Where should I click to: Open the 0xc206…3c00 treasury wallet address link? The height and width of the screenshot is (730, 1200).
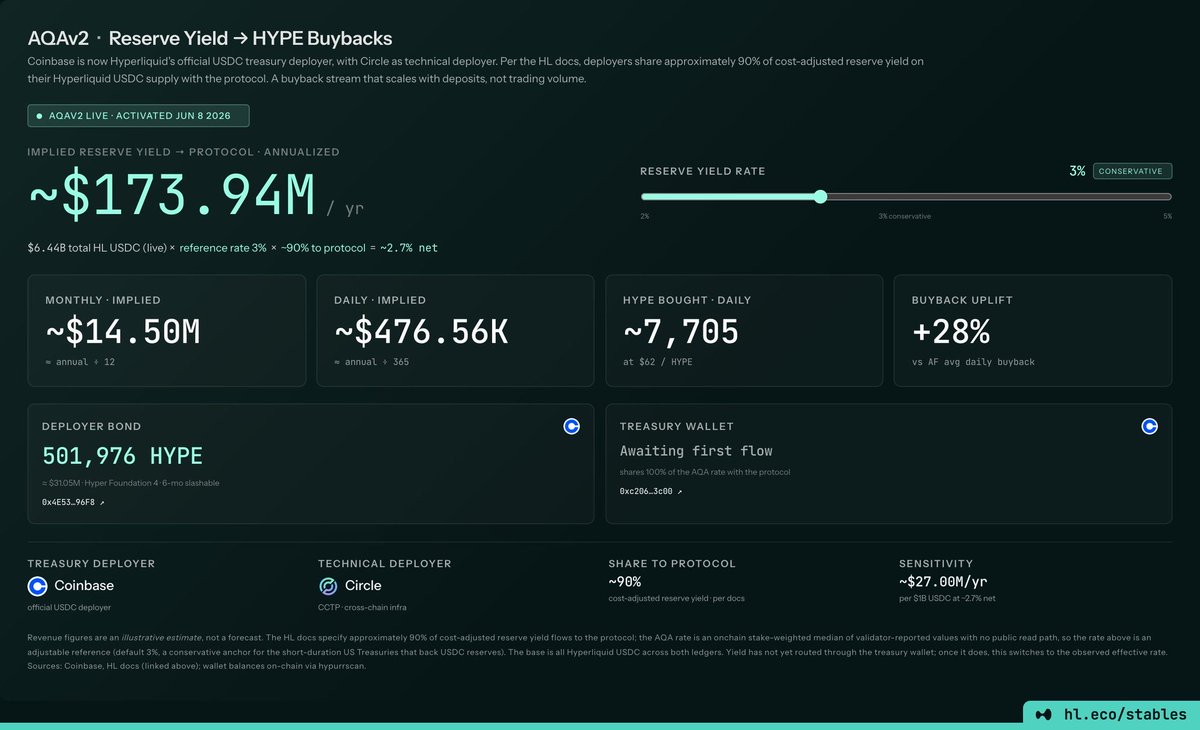point(651,491)
